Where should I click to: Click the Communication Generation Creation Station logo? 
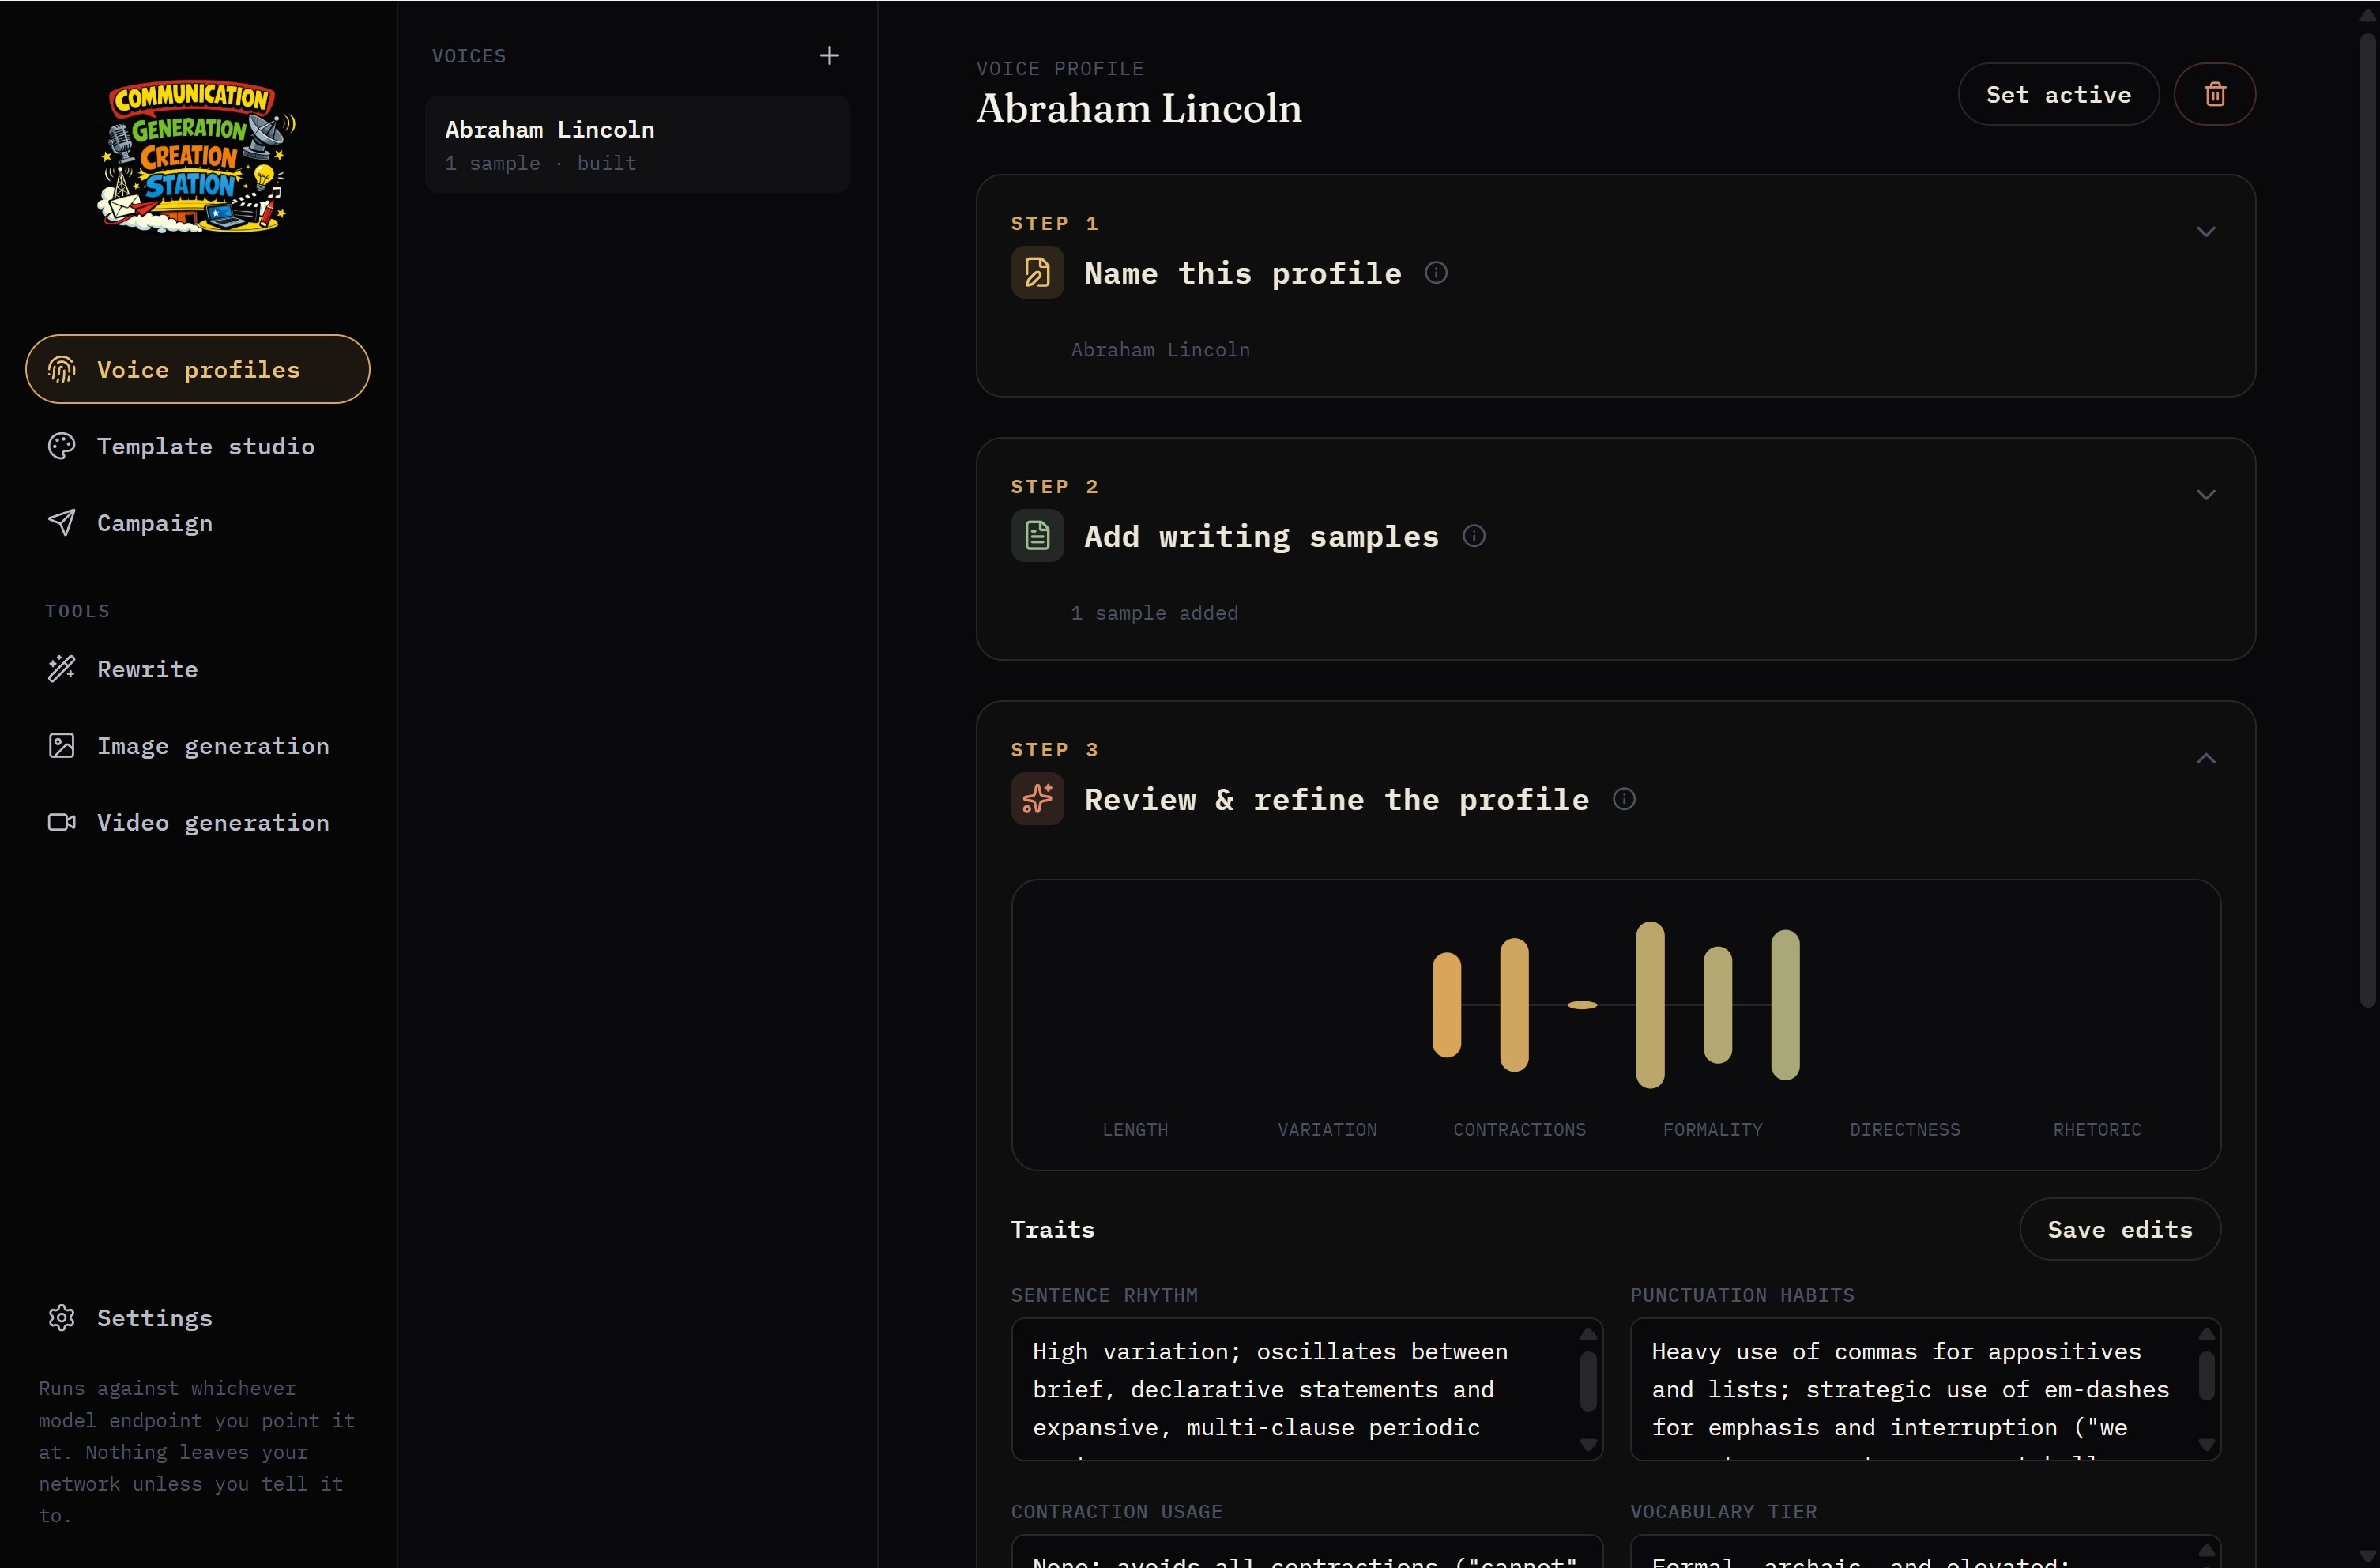(x=196, y=156)
